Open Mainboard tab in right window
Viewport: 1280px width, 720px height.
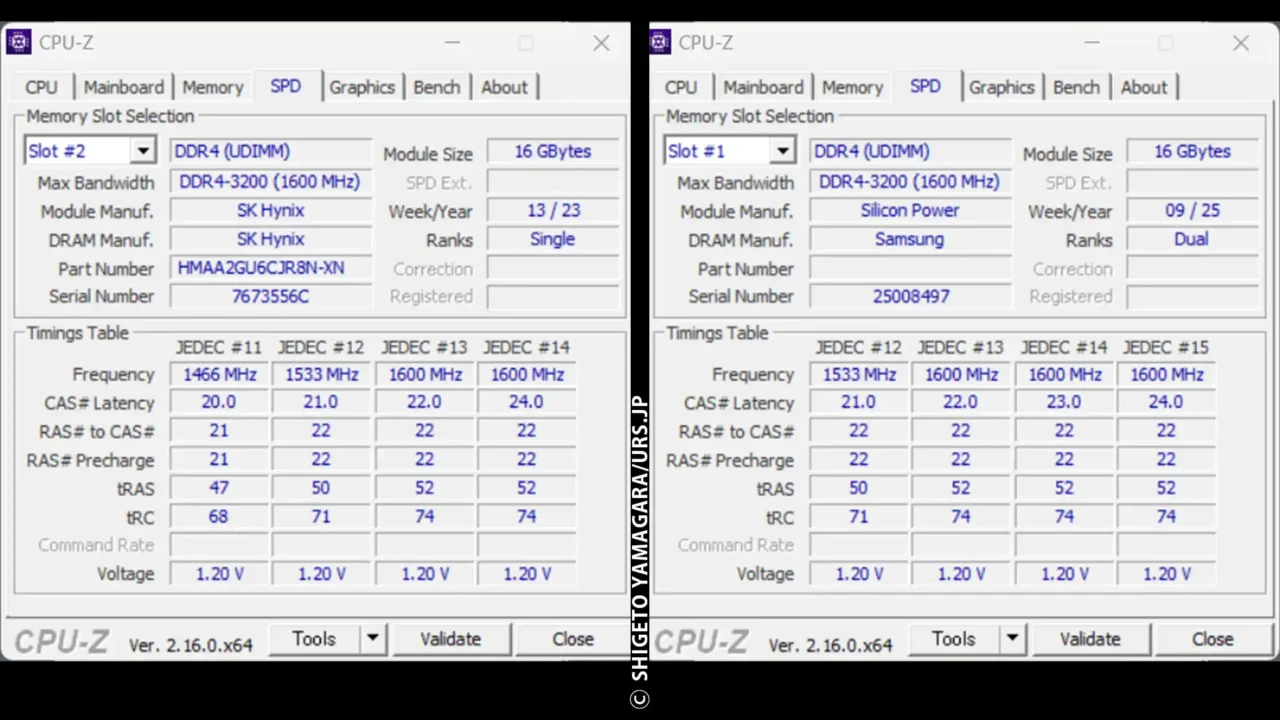point(763,87)
